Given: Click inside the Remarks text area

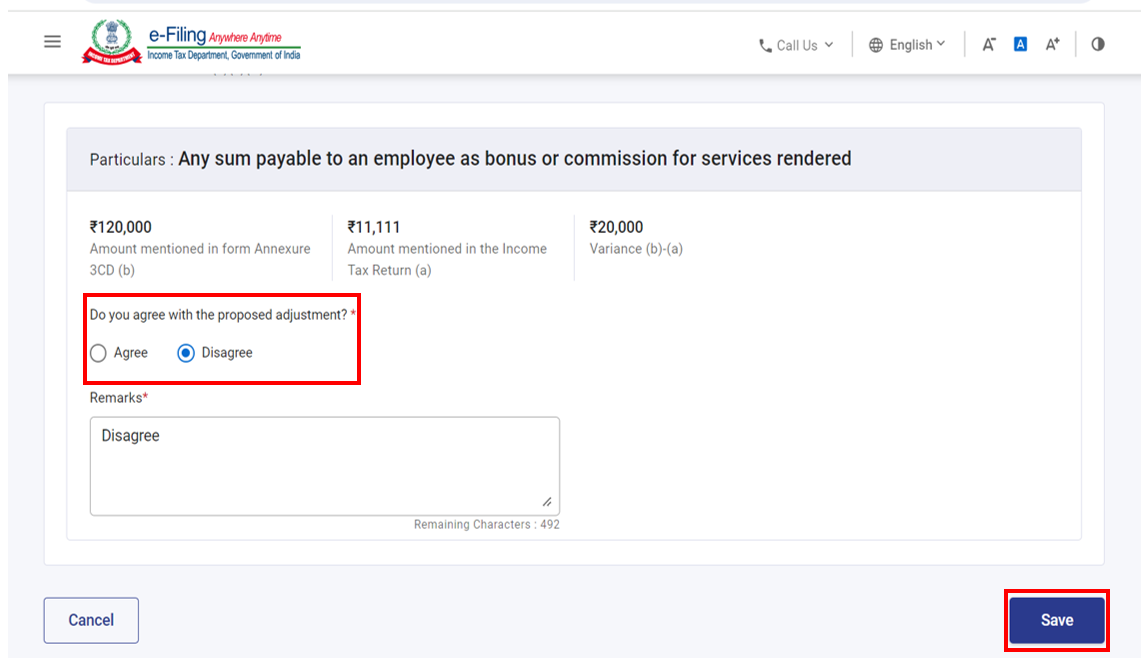Looking at the screenshot, I should pyautogui.click(x=325, y=466).
